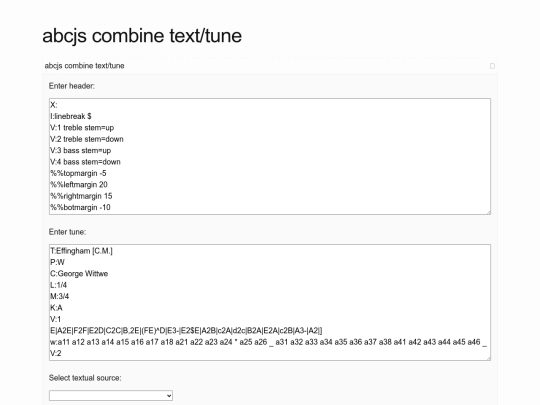The width and height of the screenshot is (540, 405).
Task: Click the 'V:4 bass stem=down' line
Action: pyautogui.click(x=85, y=162)
